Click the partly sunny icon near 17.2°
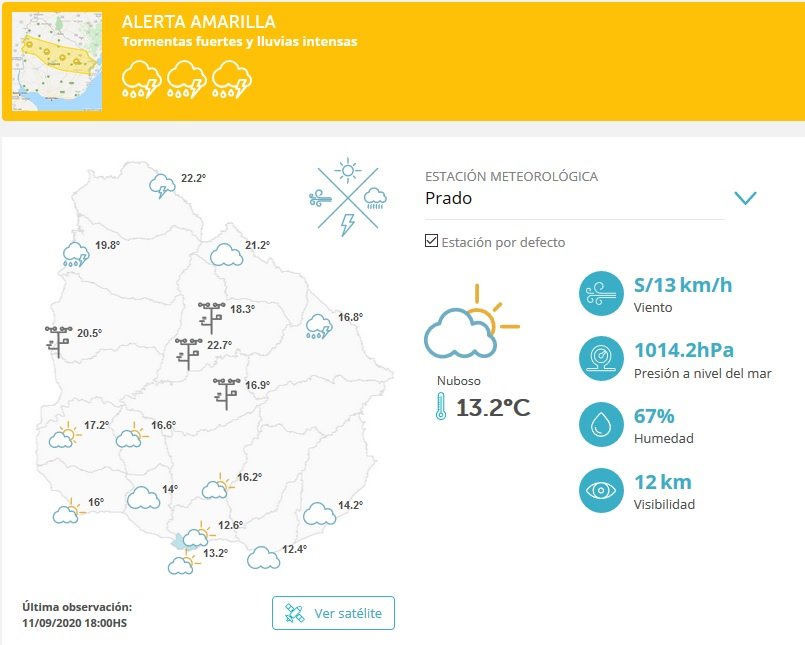Screen dimensions: 805x645 tap(64, 435)
